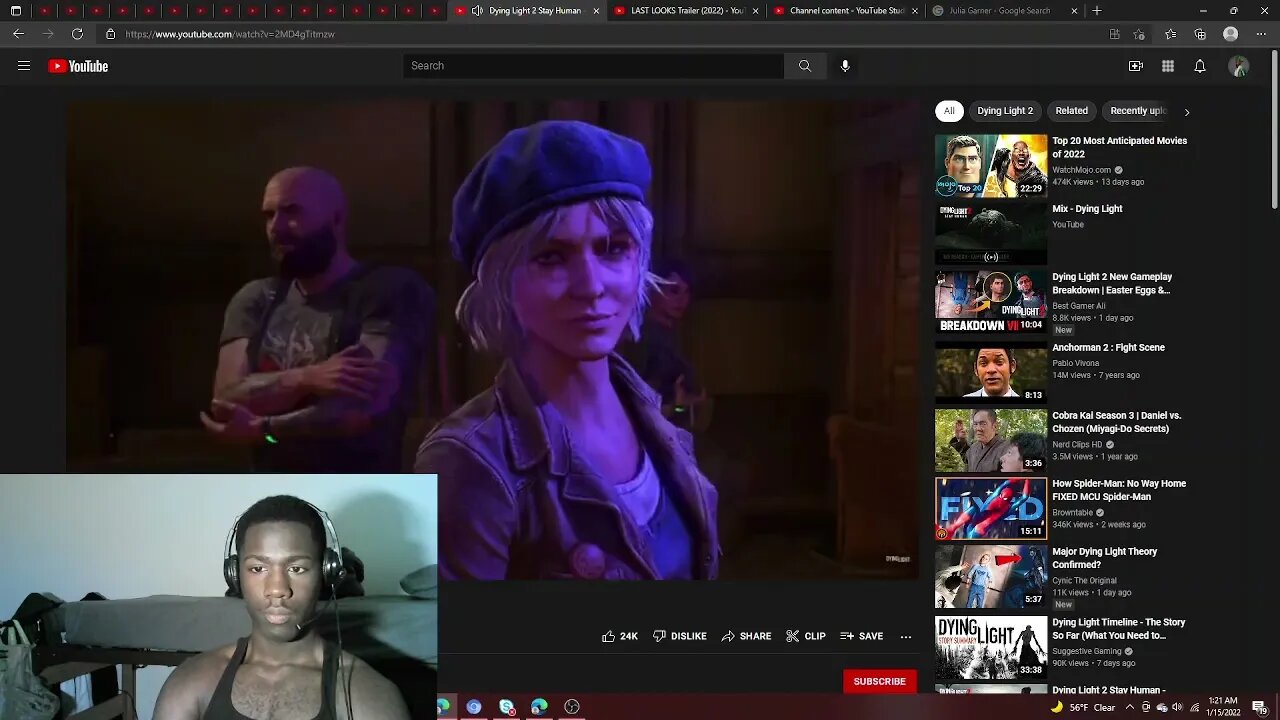The width and height of the screenshot is (1280, 720).
Task: Open the Edge profile avatar
Action: (x=1231, y=34)
